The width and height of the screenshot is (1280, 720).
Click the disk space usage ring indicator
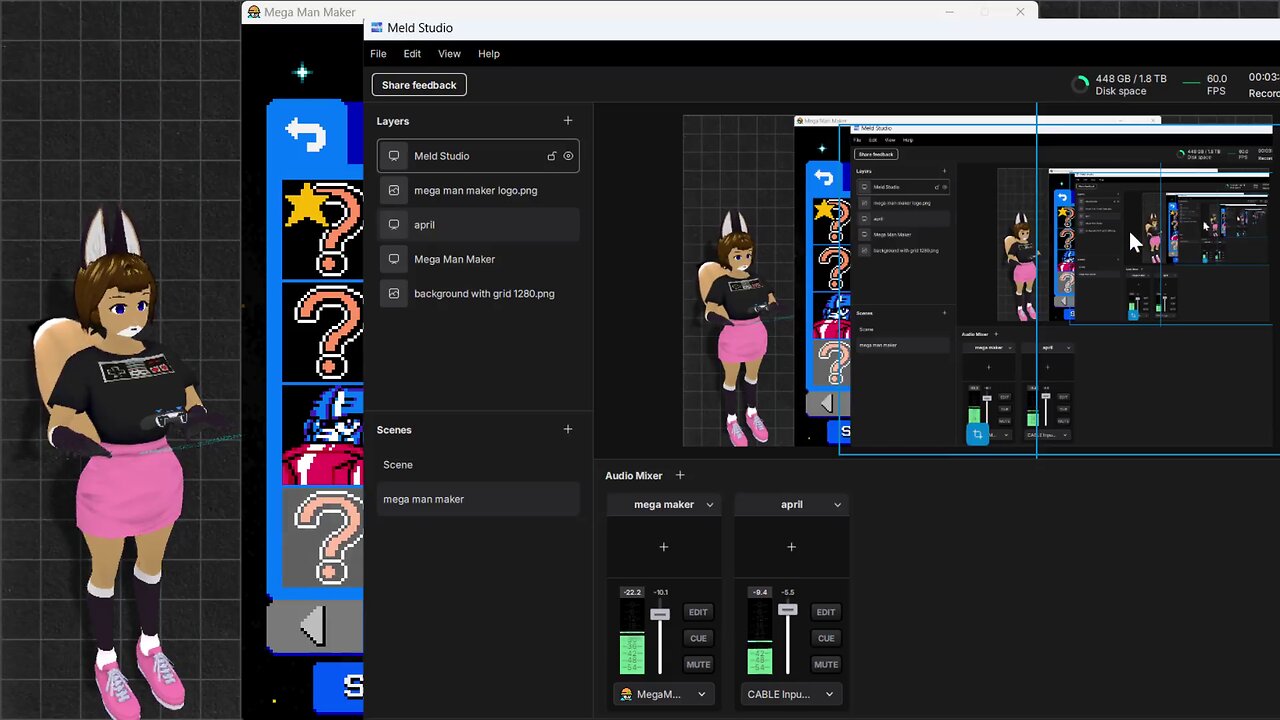1080,85
